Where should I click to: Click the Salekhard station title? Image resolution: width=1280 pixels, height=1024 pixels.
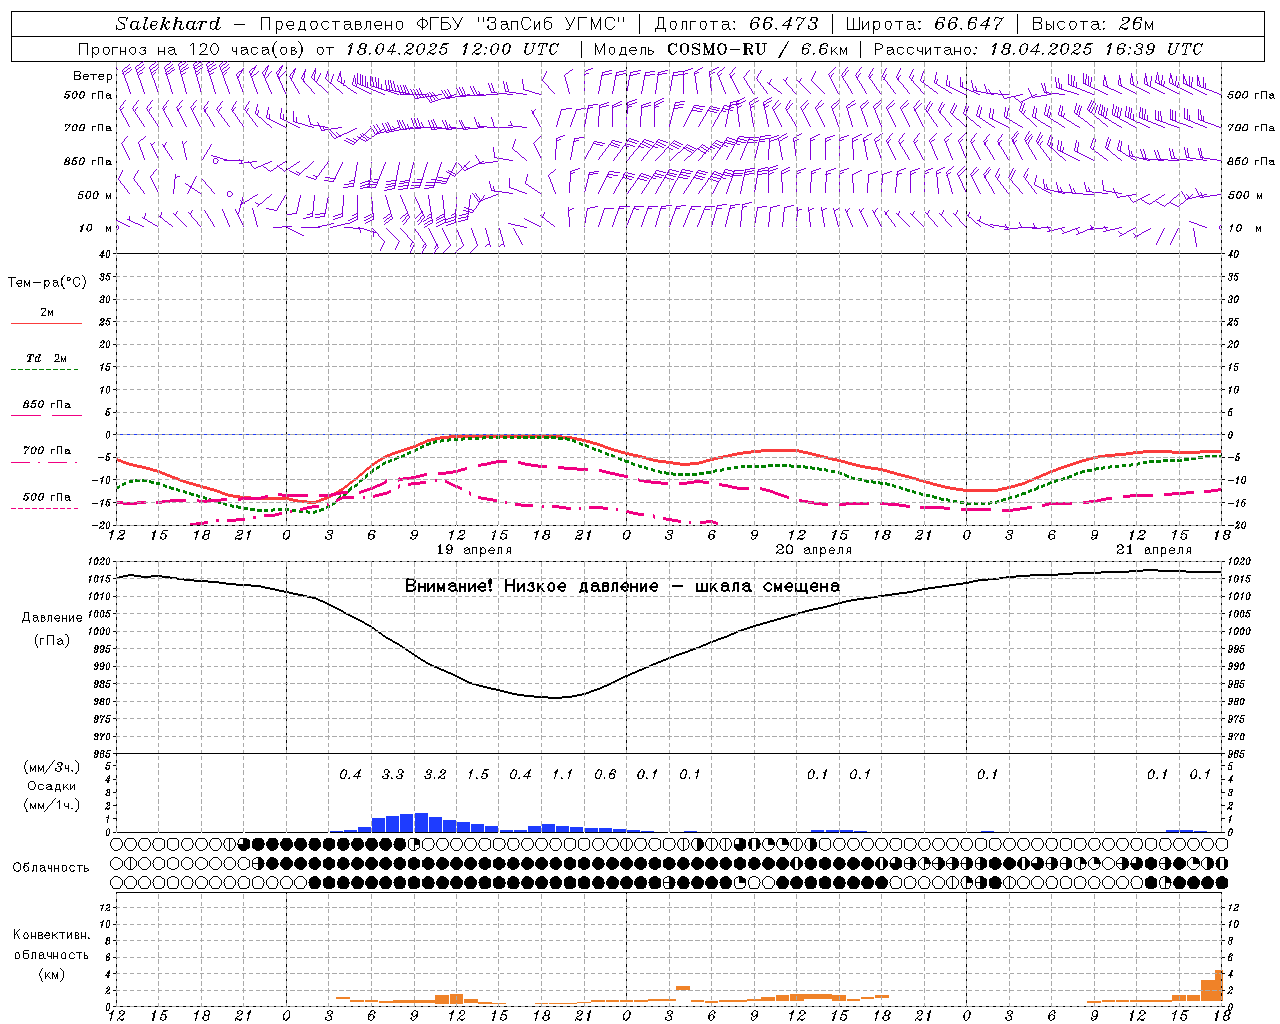(168, 24)
